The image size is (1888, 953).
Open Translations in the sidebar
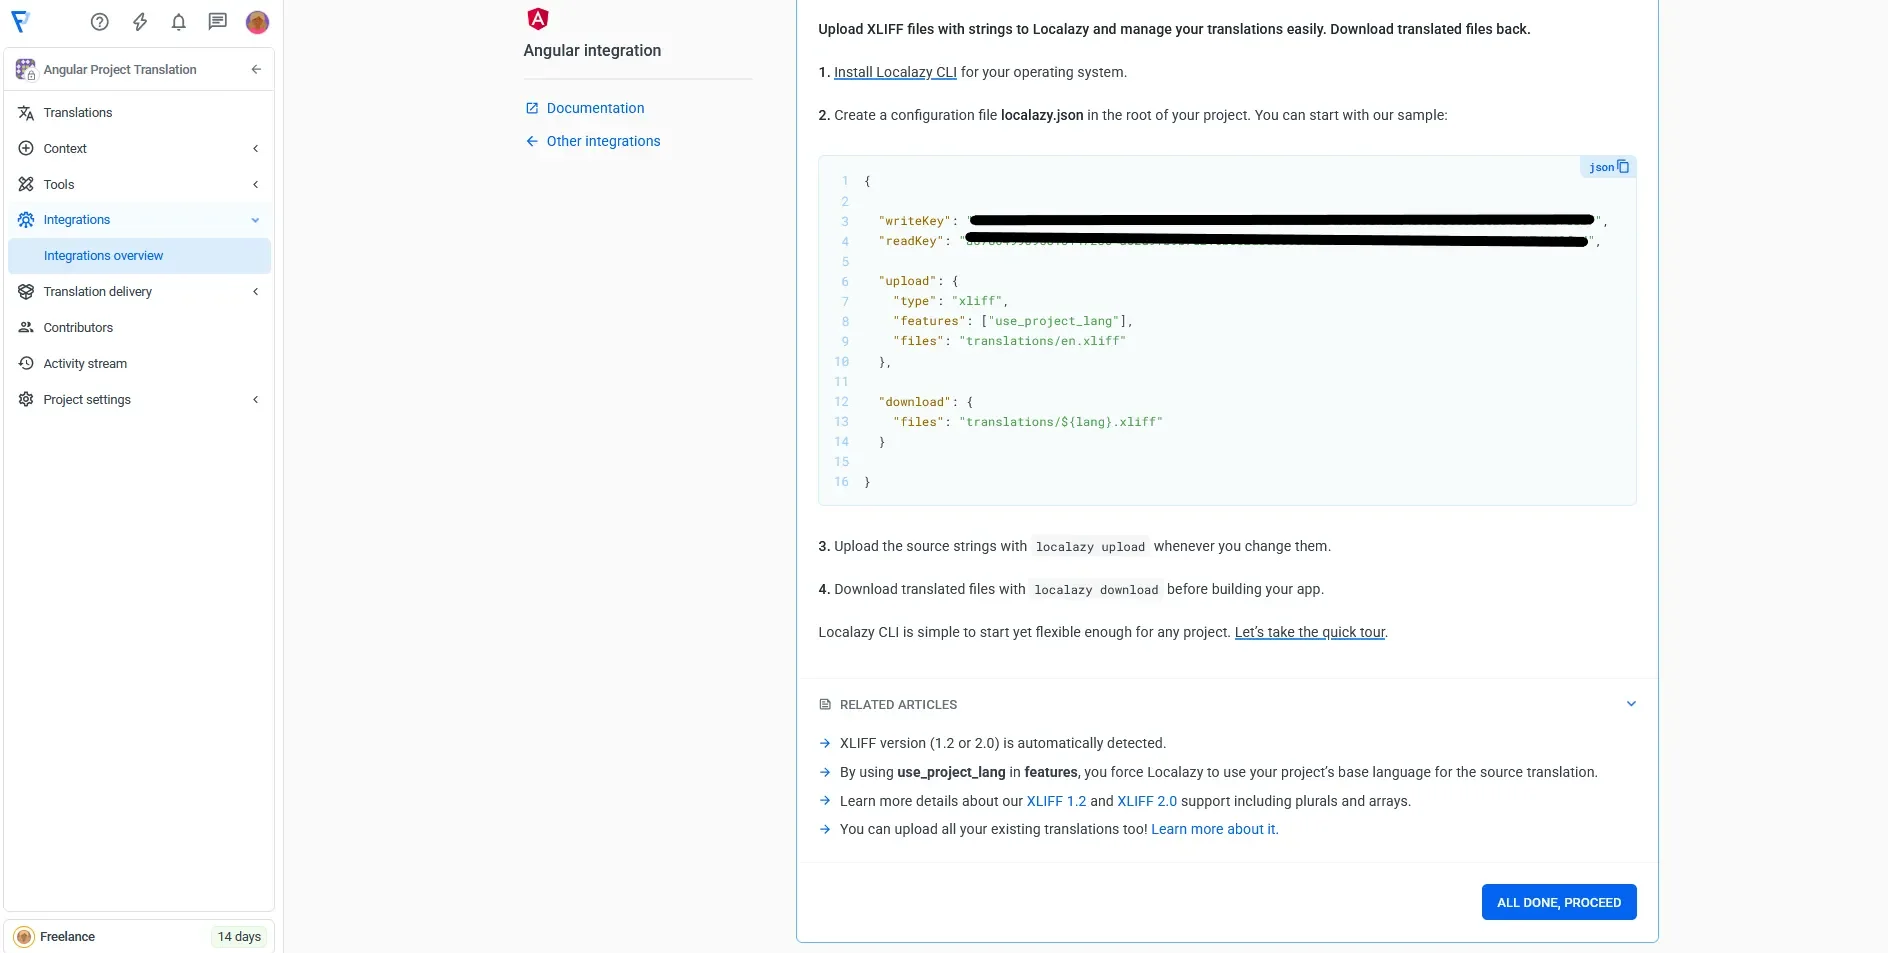tap(78, 113)
